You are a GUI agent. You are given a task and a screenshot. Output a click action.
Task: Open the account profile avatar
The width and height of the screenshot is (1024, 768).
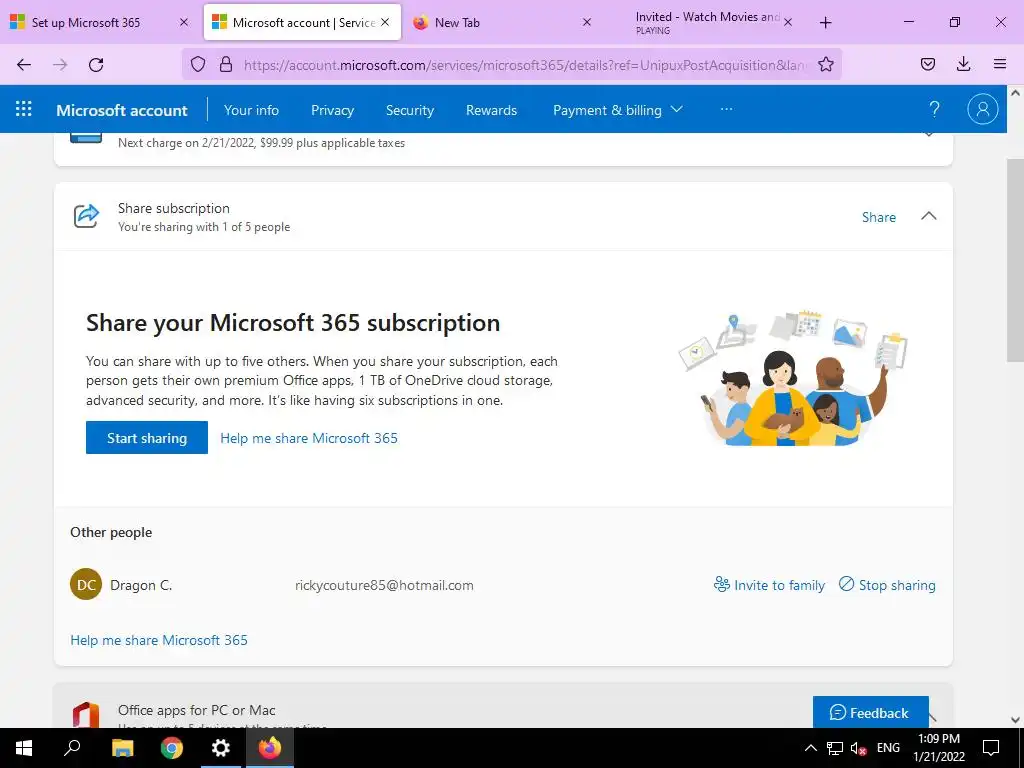click(982, 109)
